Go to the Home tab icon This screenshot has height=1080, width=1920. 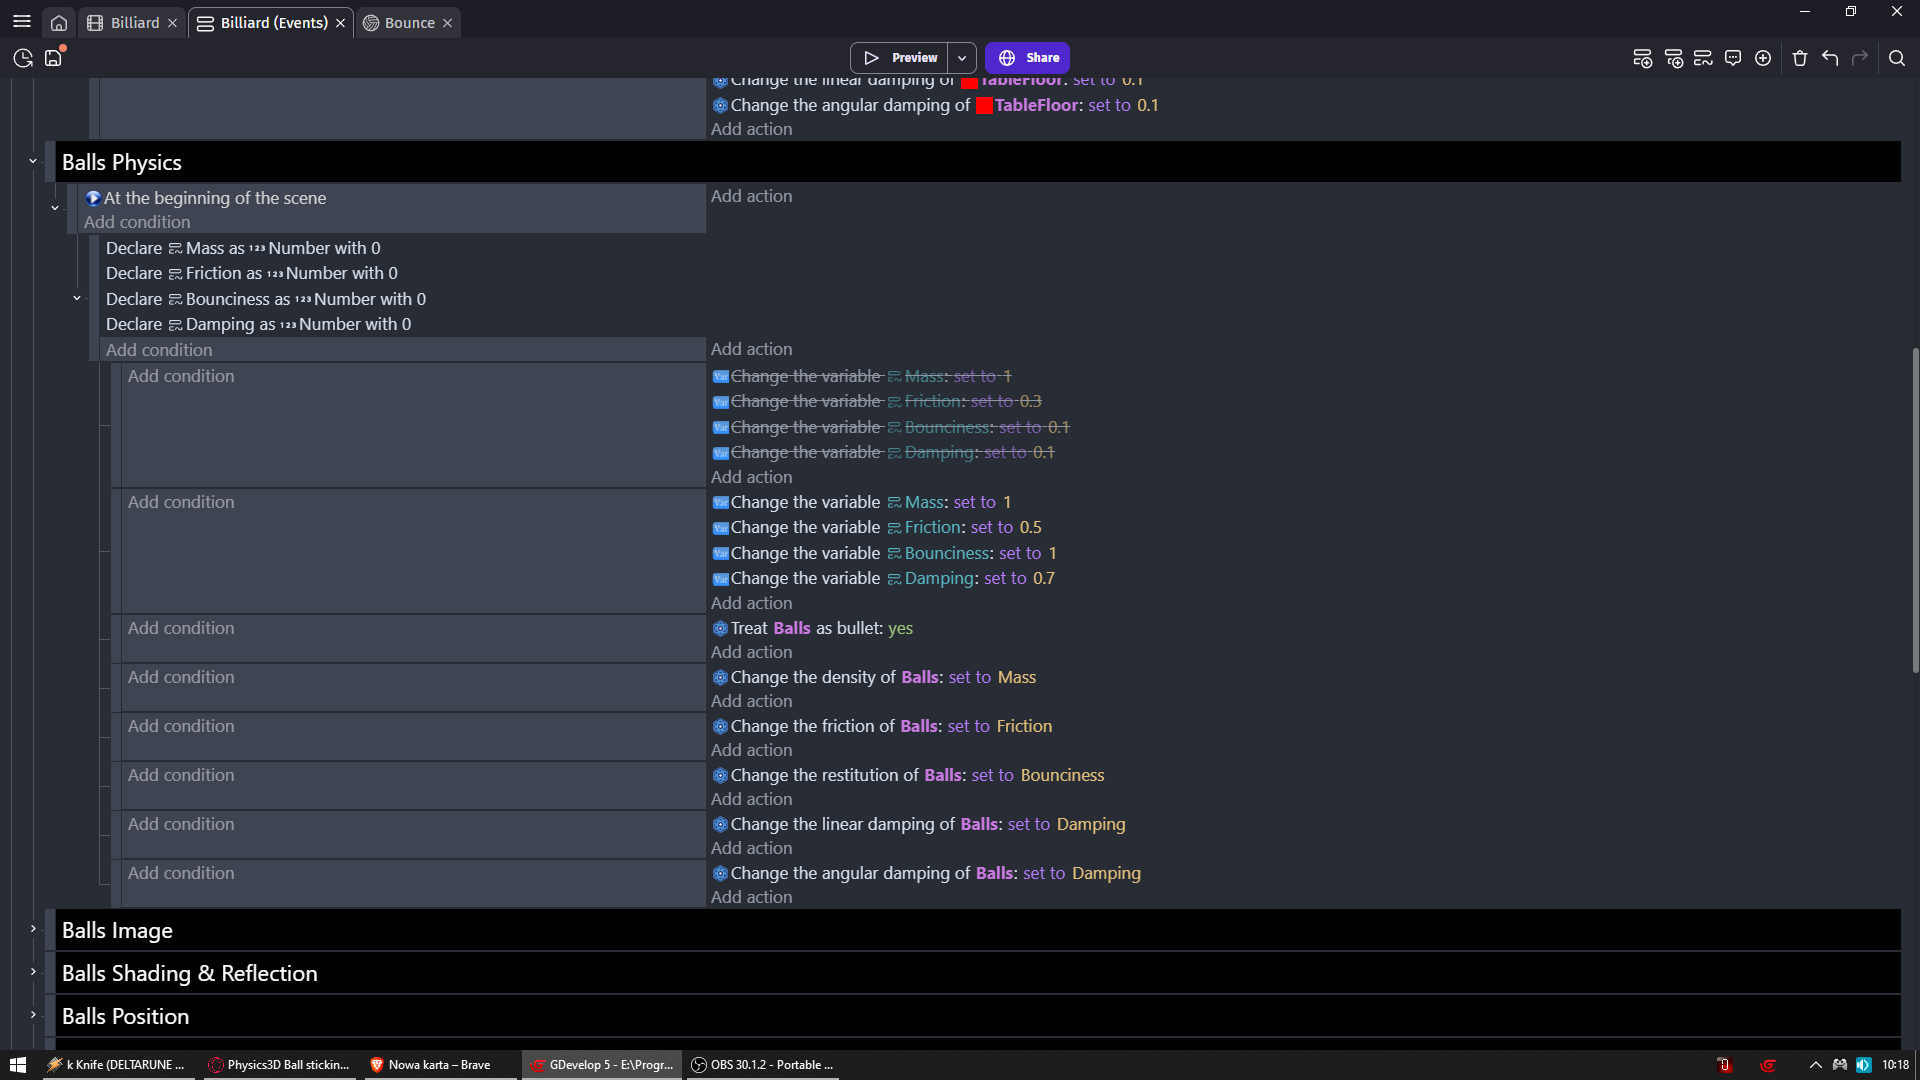coord(59,22)
